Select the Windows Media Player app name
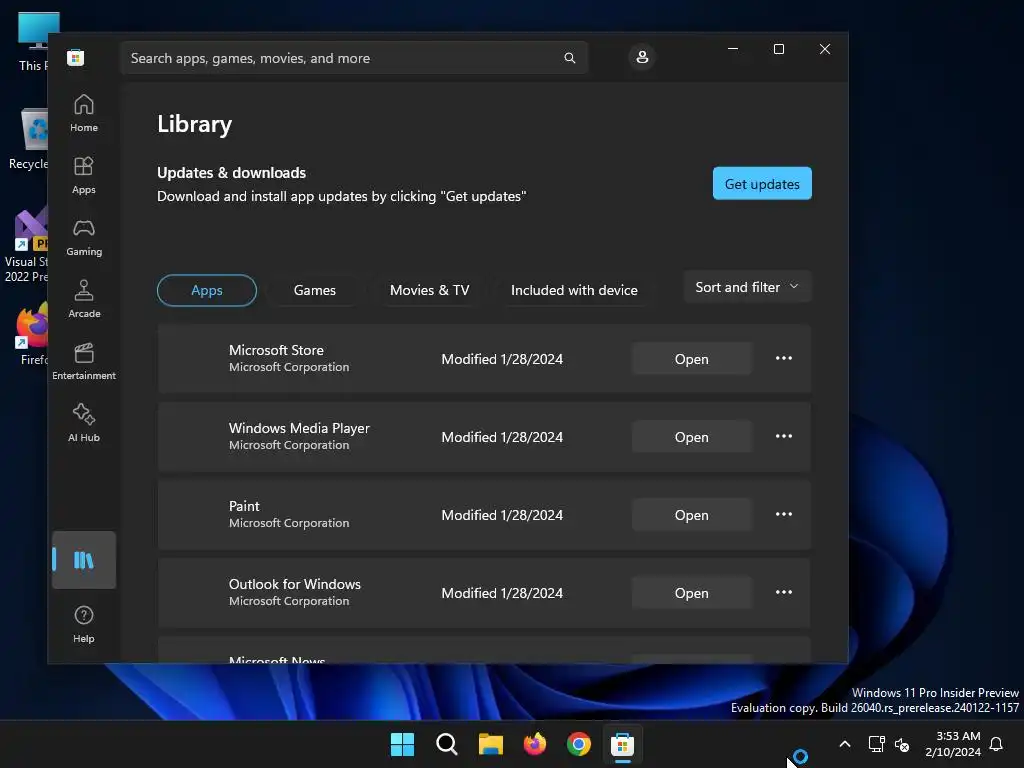Image resolution: width=1024 pixels, height=768 pixels. point(299,428)
